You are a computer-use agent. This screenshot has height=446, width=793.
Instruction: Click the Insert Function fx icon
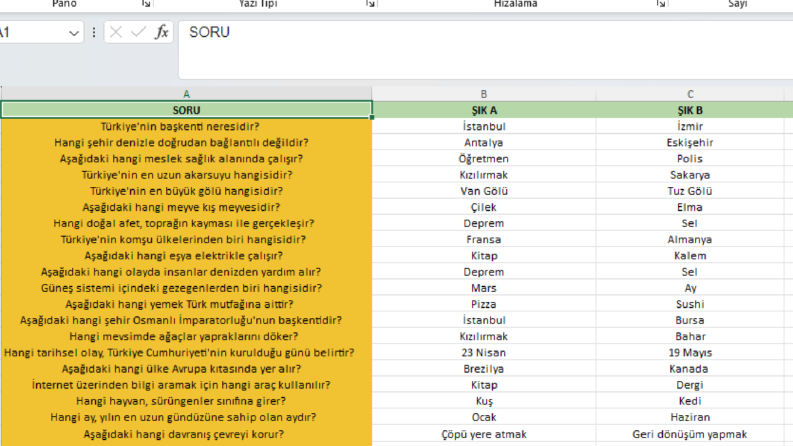161,32
